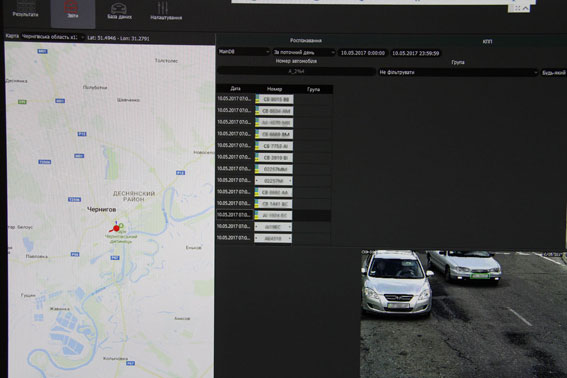The height and width of the screenshot is (378, 567).
Task: Sort by the Дата column header
Action: tap(235, 88)
